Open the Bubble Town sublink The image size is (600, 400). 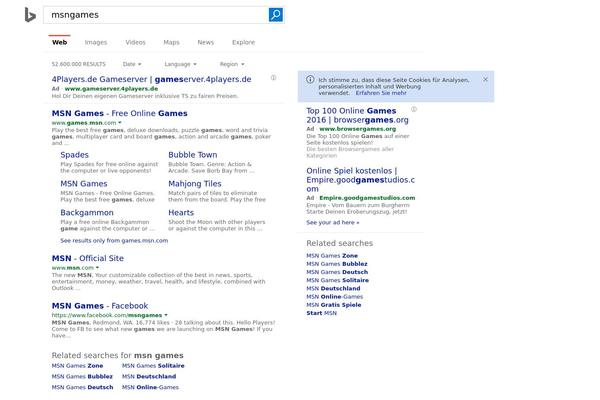[192, 155]
